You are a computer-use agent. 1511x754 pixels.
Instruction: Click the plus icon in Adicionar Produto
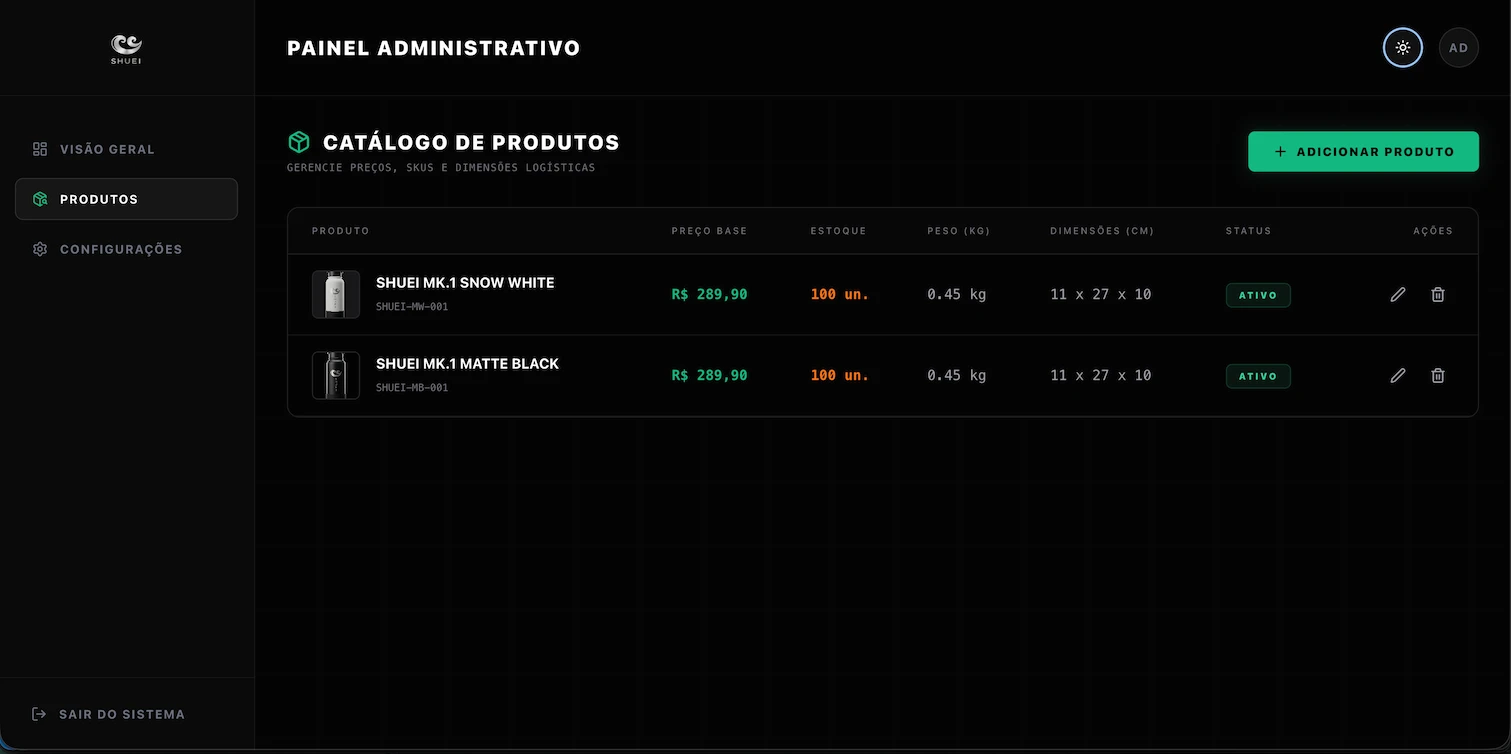point(1280,152)
